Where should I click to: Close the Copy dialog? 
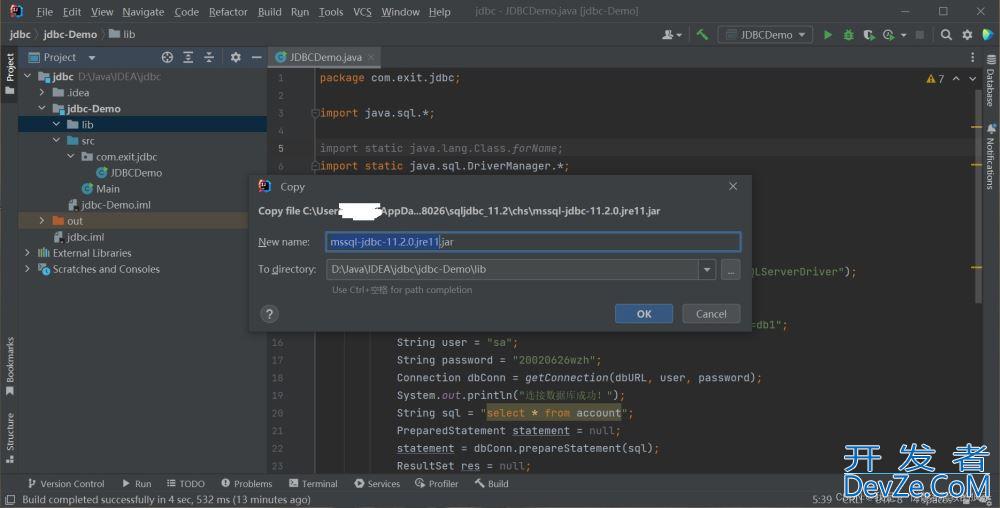point(733,186)
